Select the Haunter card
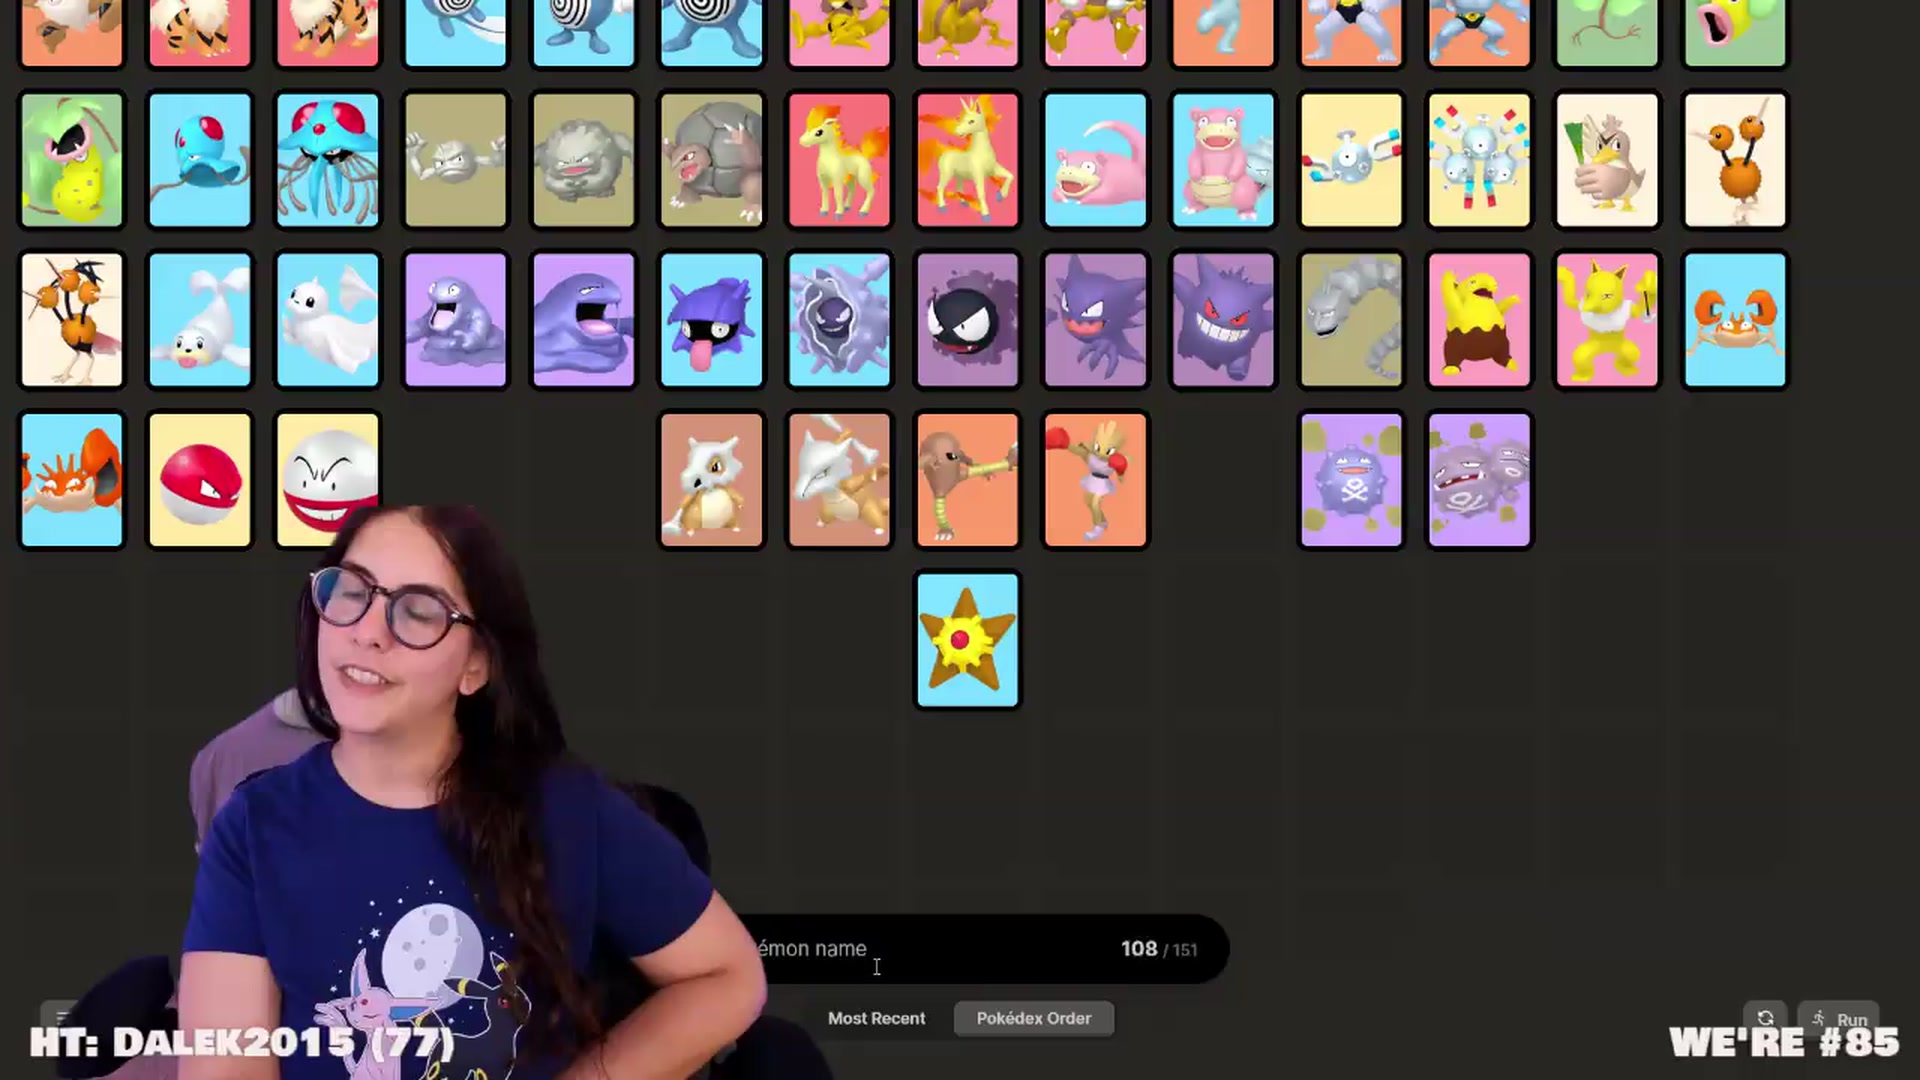Screen dimensions: 1920x1080 pyautogui.click(x=1096, y=320)
